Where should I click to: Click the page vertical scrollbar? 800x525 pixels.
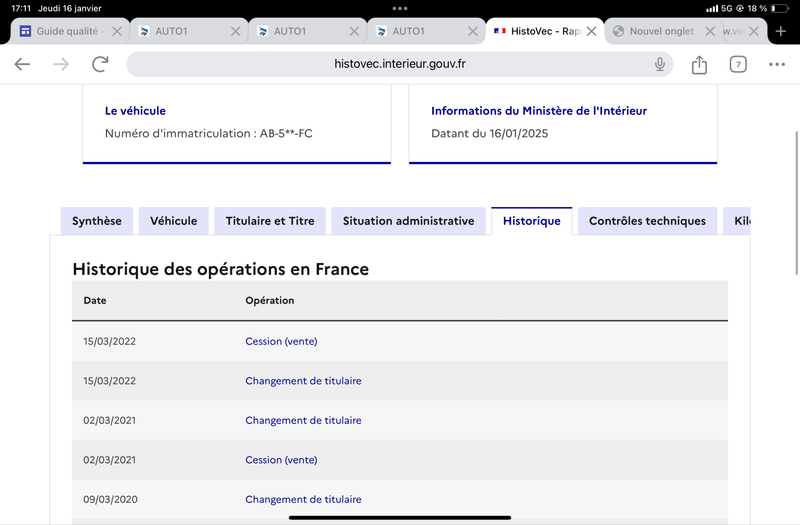pos(796,203)
